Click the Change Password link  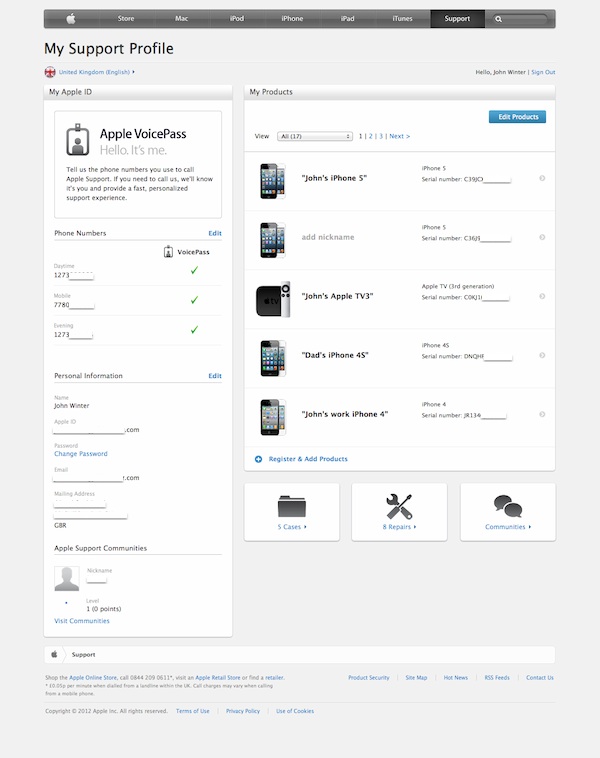(x=81, y=454)
